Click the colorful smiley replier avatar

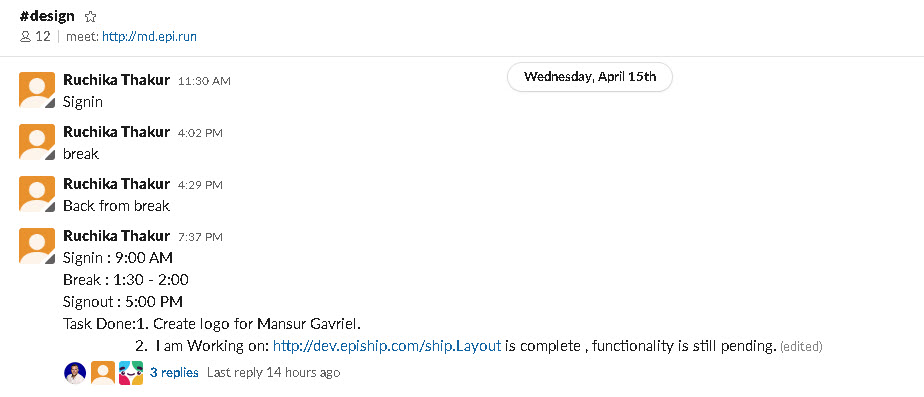point(131,373)
